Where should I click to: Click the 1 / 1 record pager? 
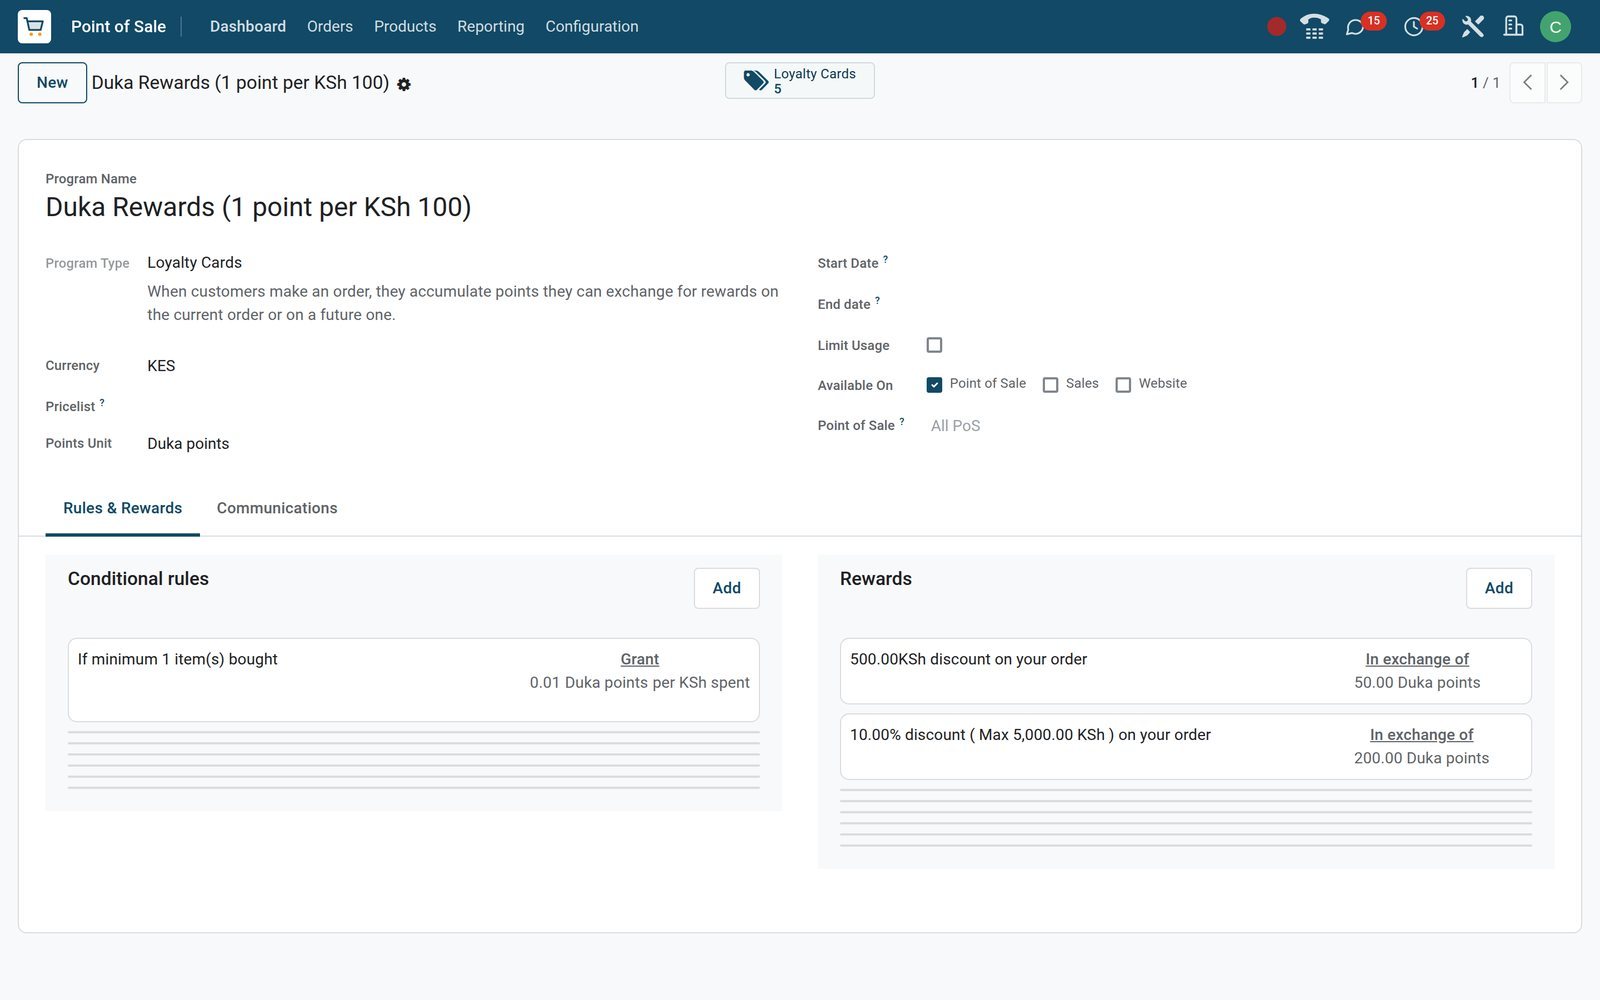[1485, 83]
